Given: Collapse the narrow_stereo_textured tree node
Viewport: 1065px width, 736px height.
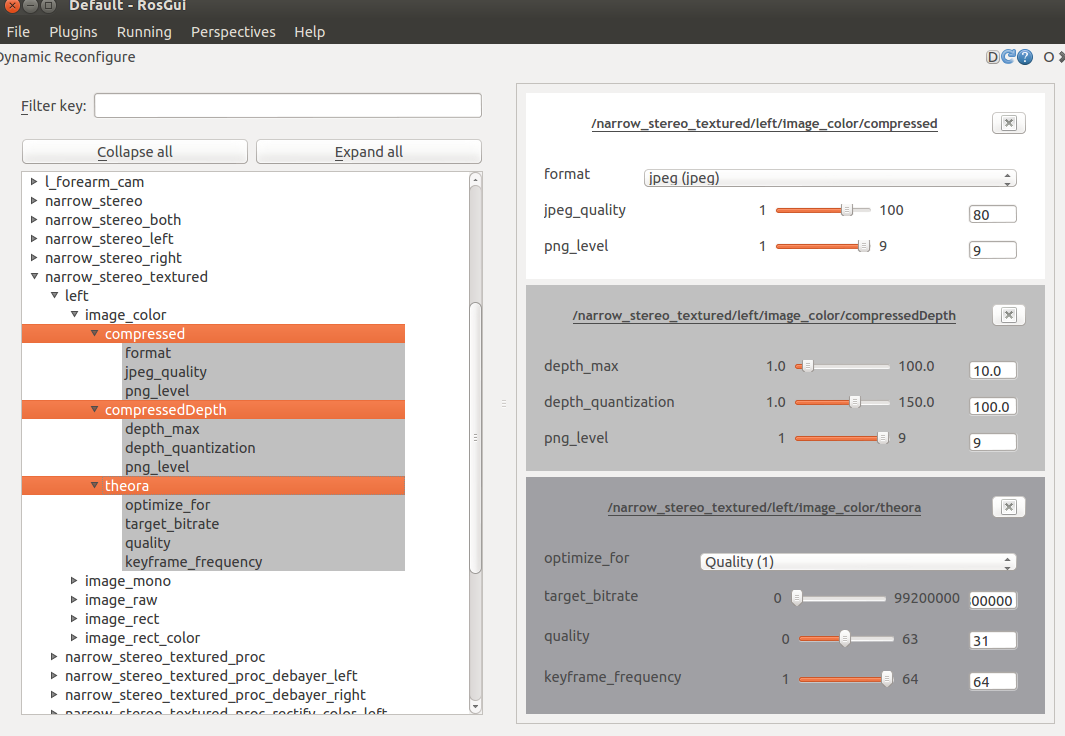Looking at the screenshot, I should pos(35,277).
